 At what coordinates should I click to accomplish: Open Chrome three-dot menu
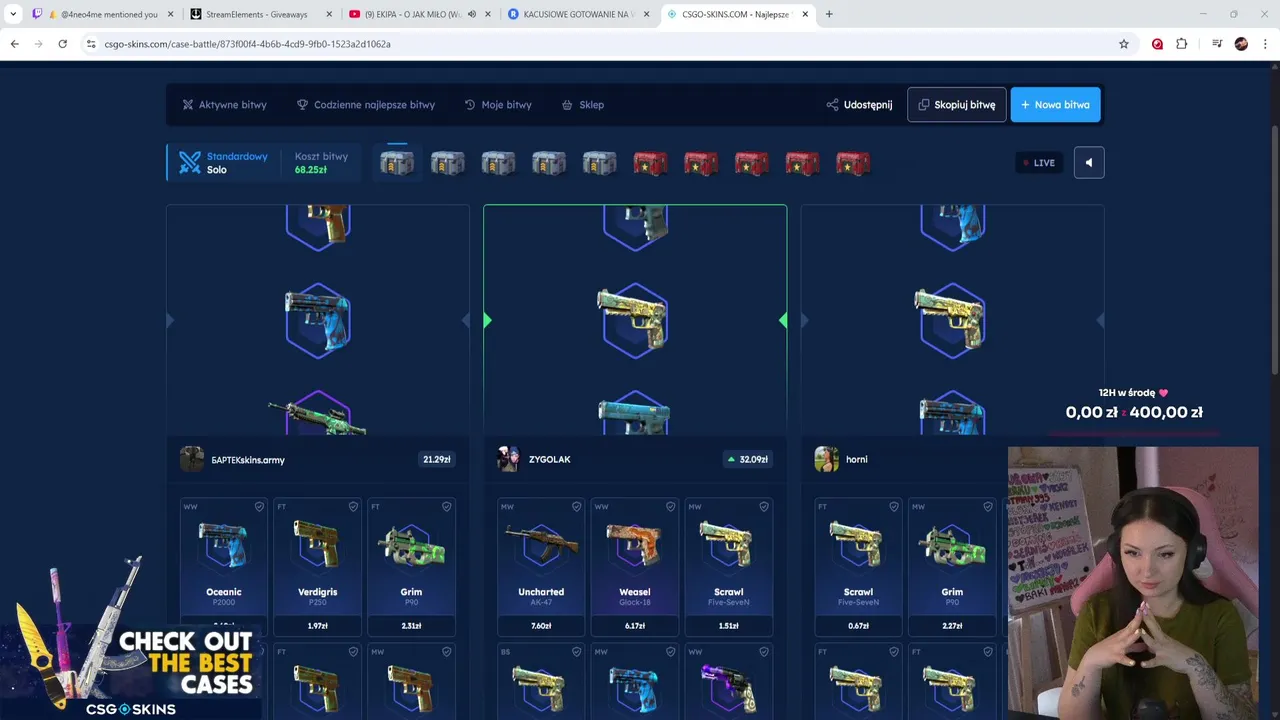pos(1266,44)
